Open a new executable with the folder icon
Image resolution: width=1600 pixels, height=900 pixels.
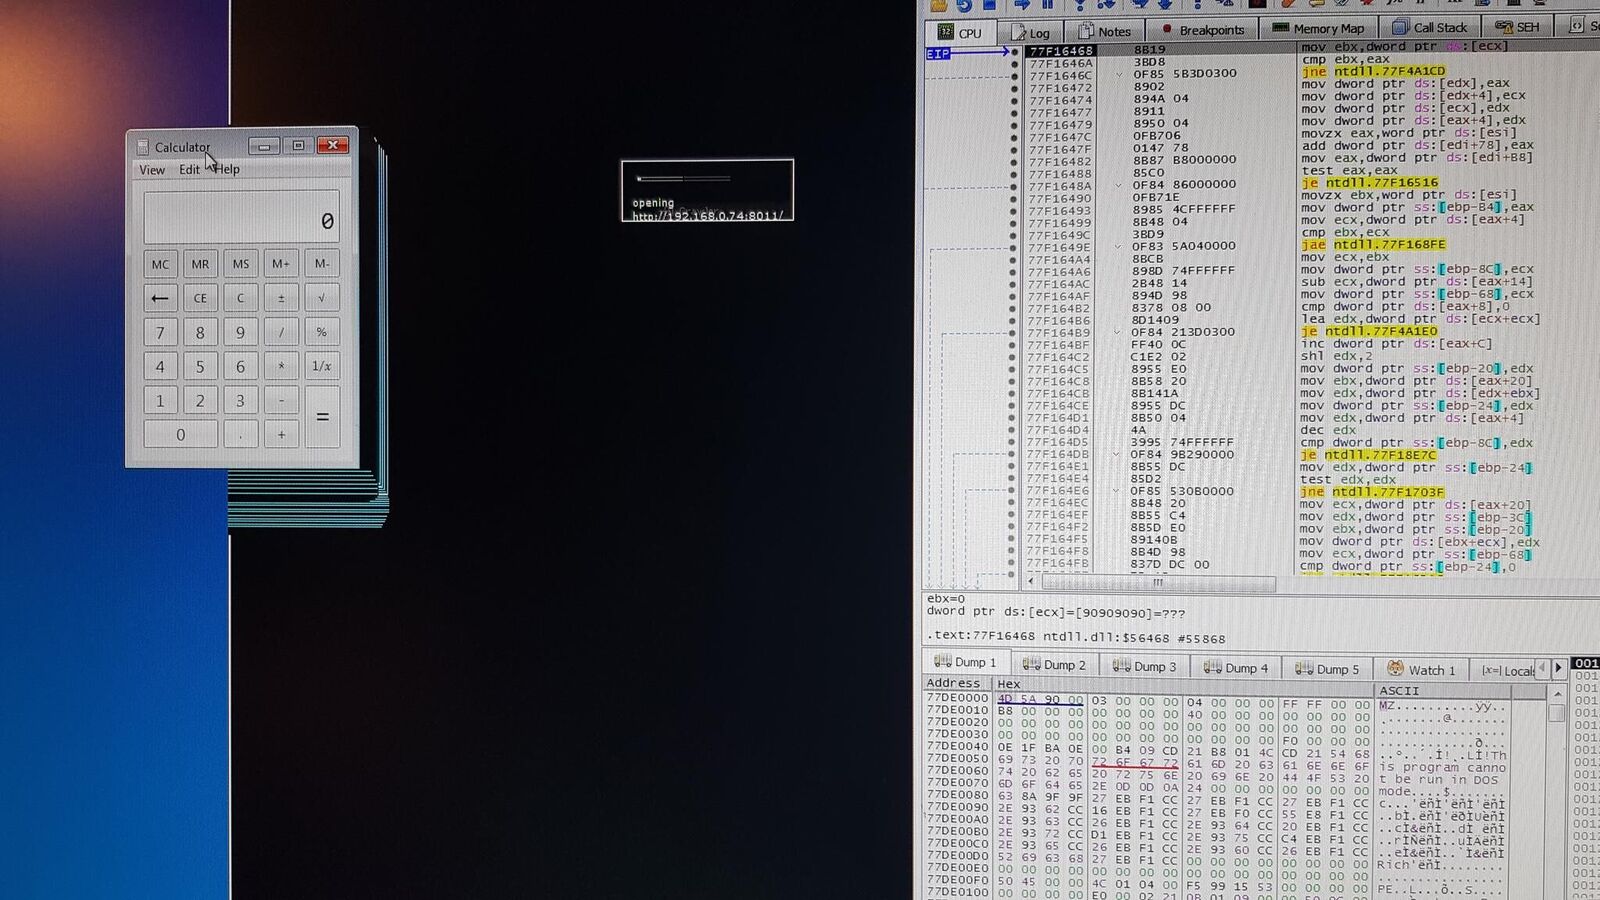[937, 6]
